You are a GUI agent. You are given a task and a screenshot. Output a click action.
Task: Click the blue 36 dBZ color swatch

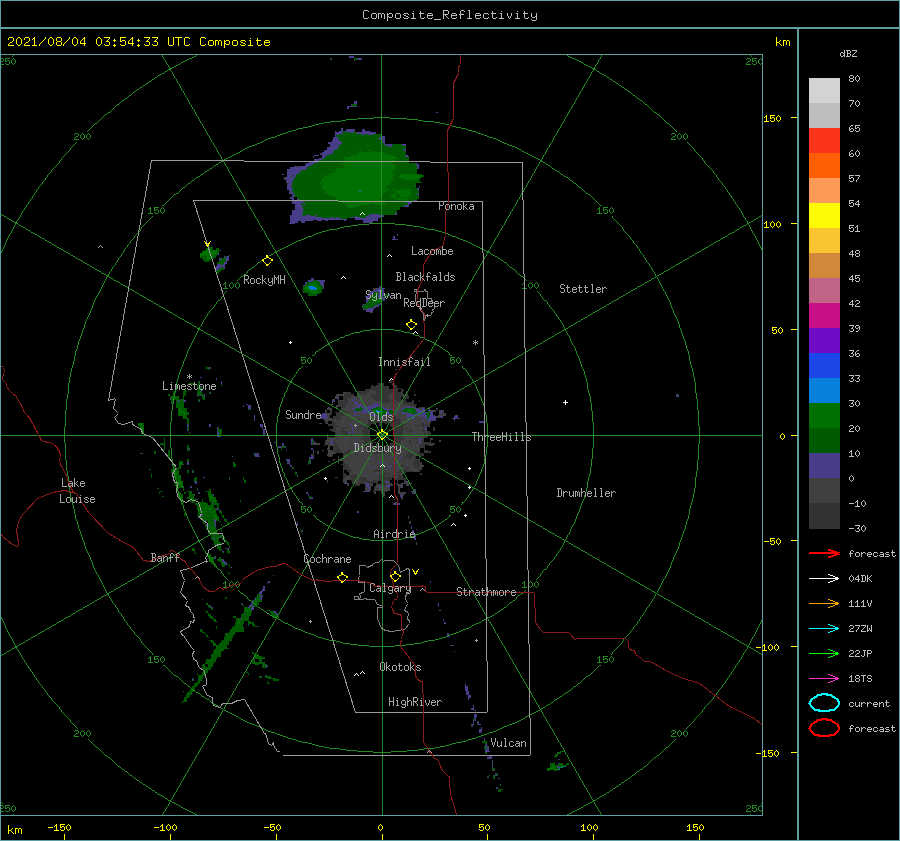[x=824, y=365]
